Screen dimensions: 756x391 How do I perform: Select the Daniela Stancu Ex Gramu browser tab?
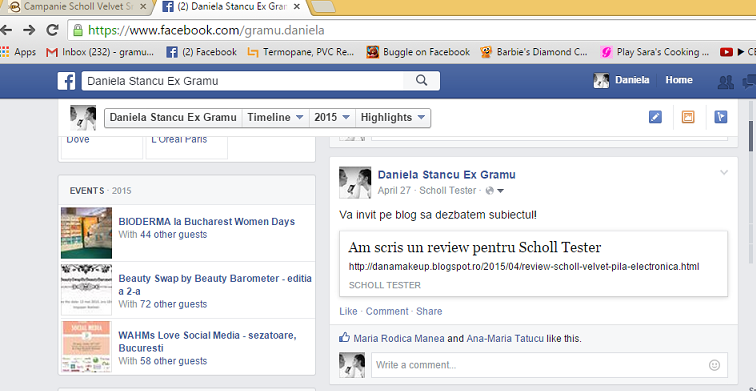pos(230,7)
